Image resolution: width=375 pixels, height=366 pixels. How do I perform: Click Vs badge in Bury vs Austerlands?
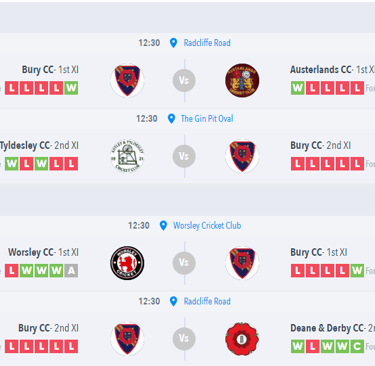pyautogui.click(x=184, y=80)
